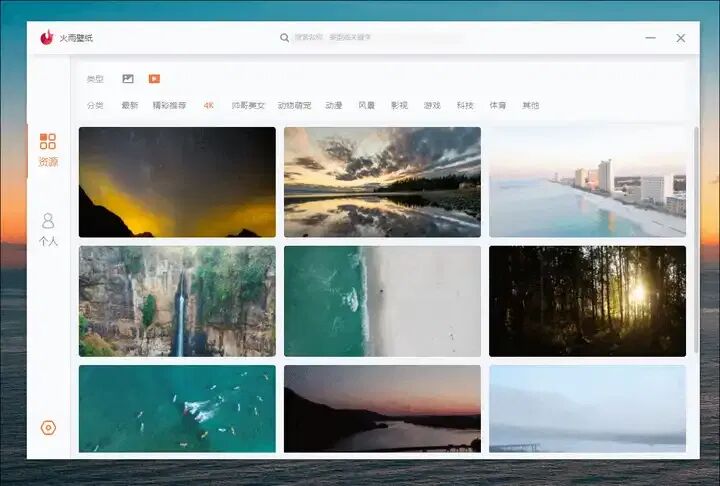Open the surfers on teal sea thumbnail
Screen dimensions: 720x486
177,409
